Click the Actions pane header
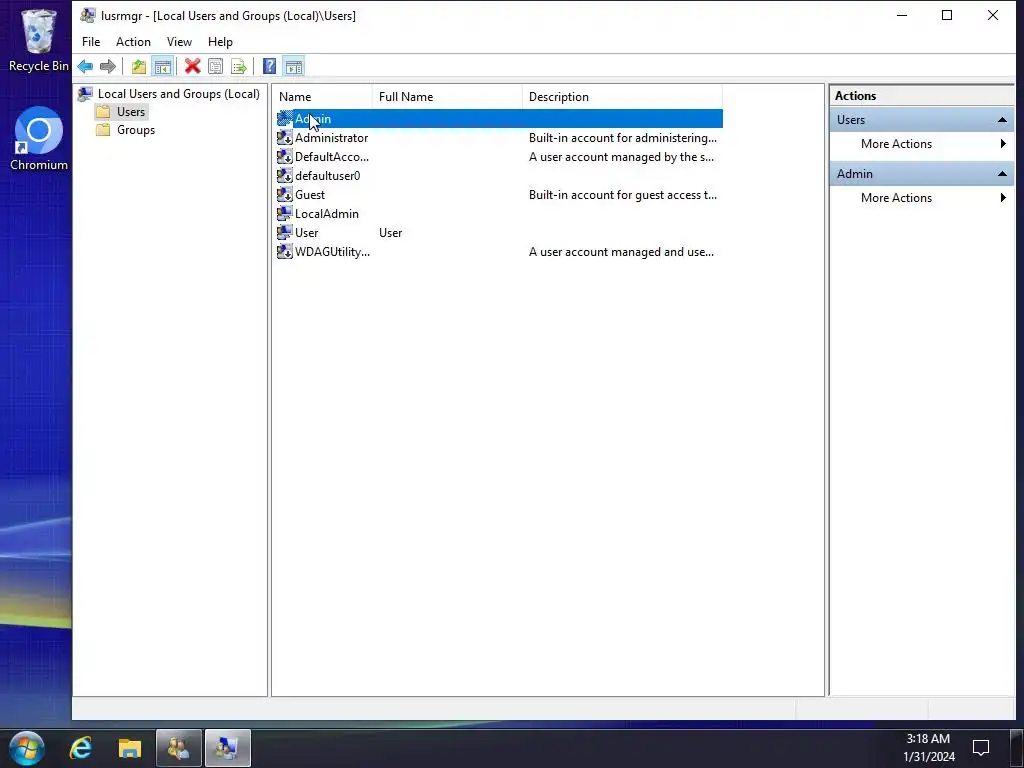The width and height of the screenshot is (1024, 768). pyautogui.click(x=921, y=95)
